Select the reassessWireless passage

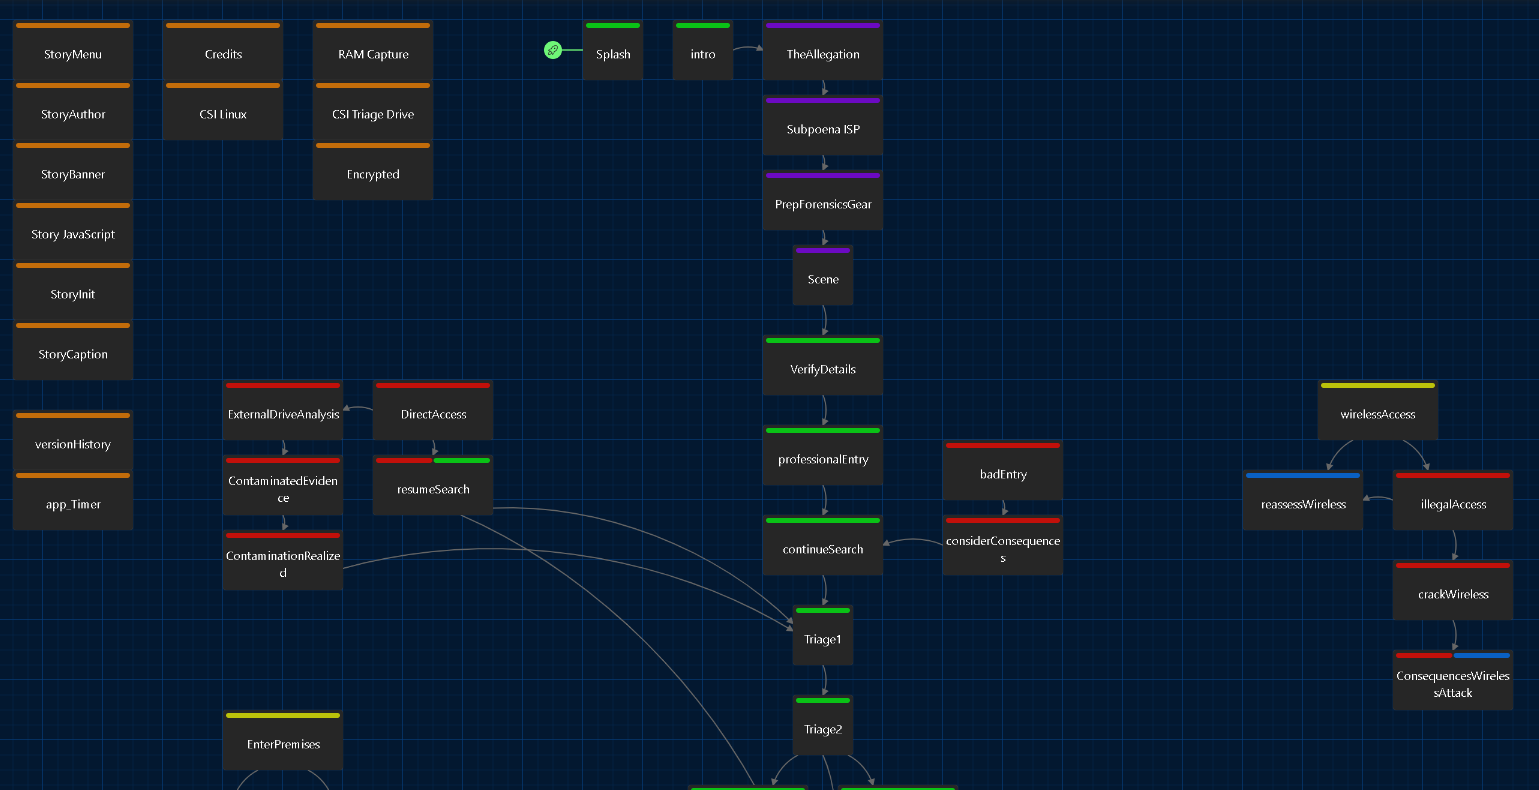point(1303,500)
